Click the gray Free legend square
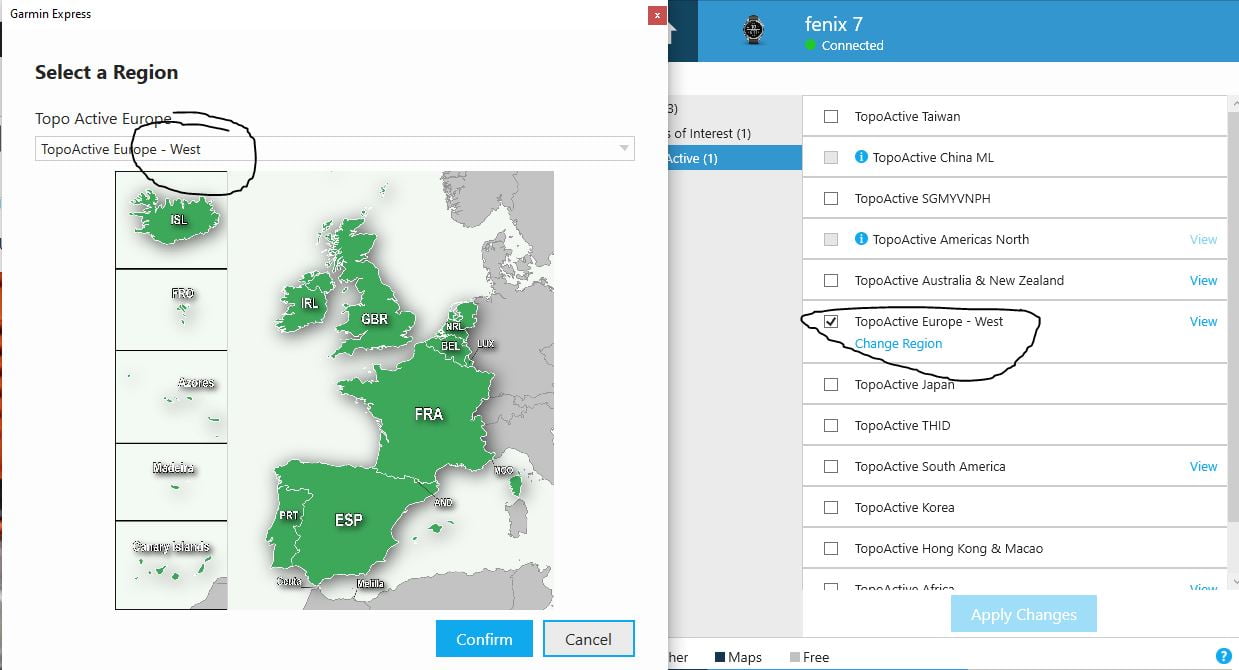The height and width of the screenshot is (670, 1239). click(x=795, y=657)
